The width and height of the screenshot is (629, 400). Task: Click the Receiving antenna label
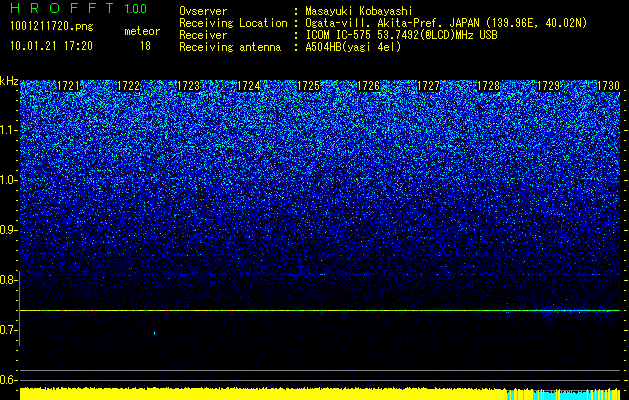coord(230,47)
